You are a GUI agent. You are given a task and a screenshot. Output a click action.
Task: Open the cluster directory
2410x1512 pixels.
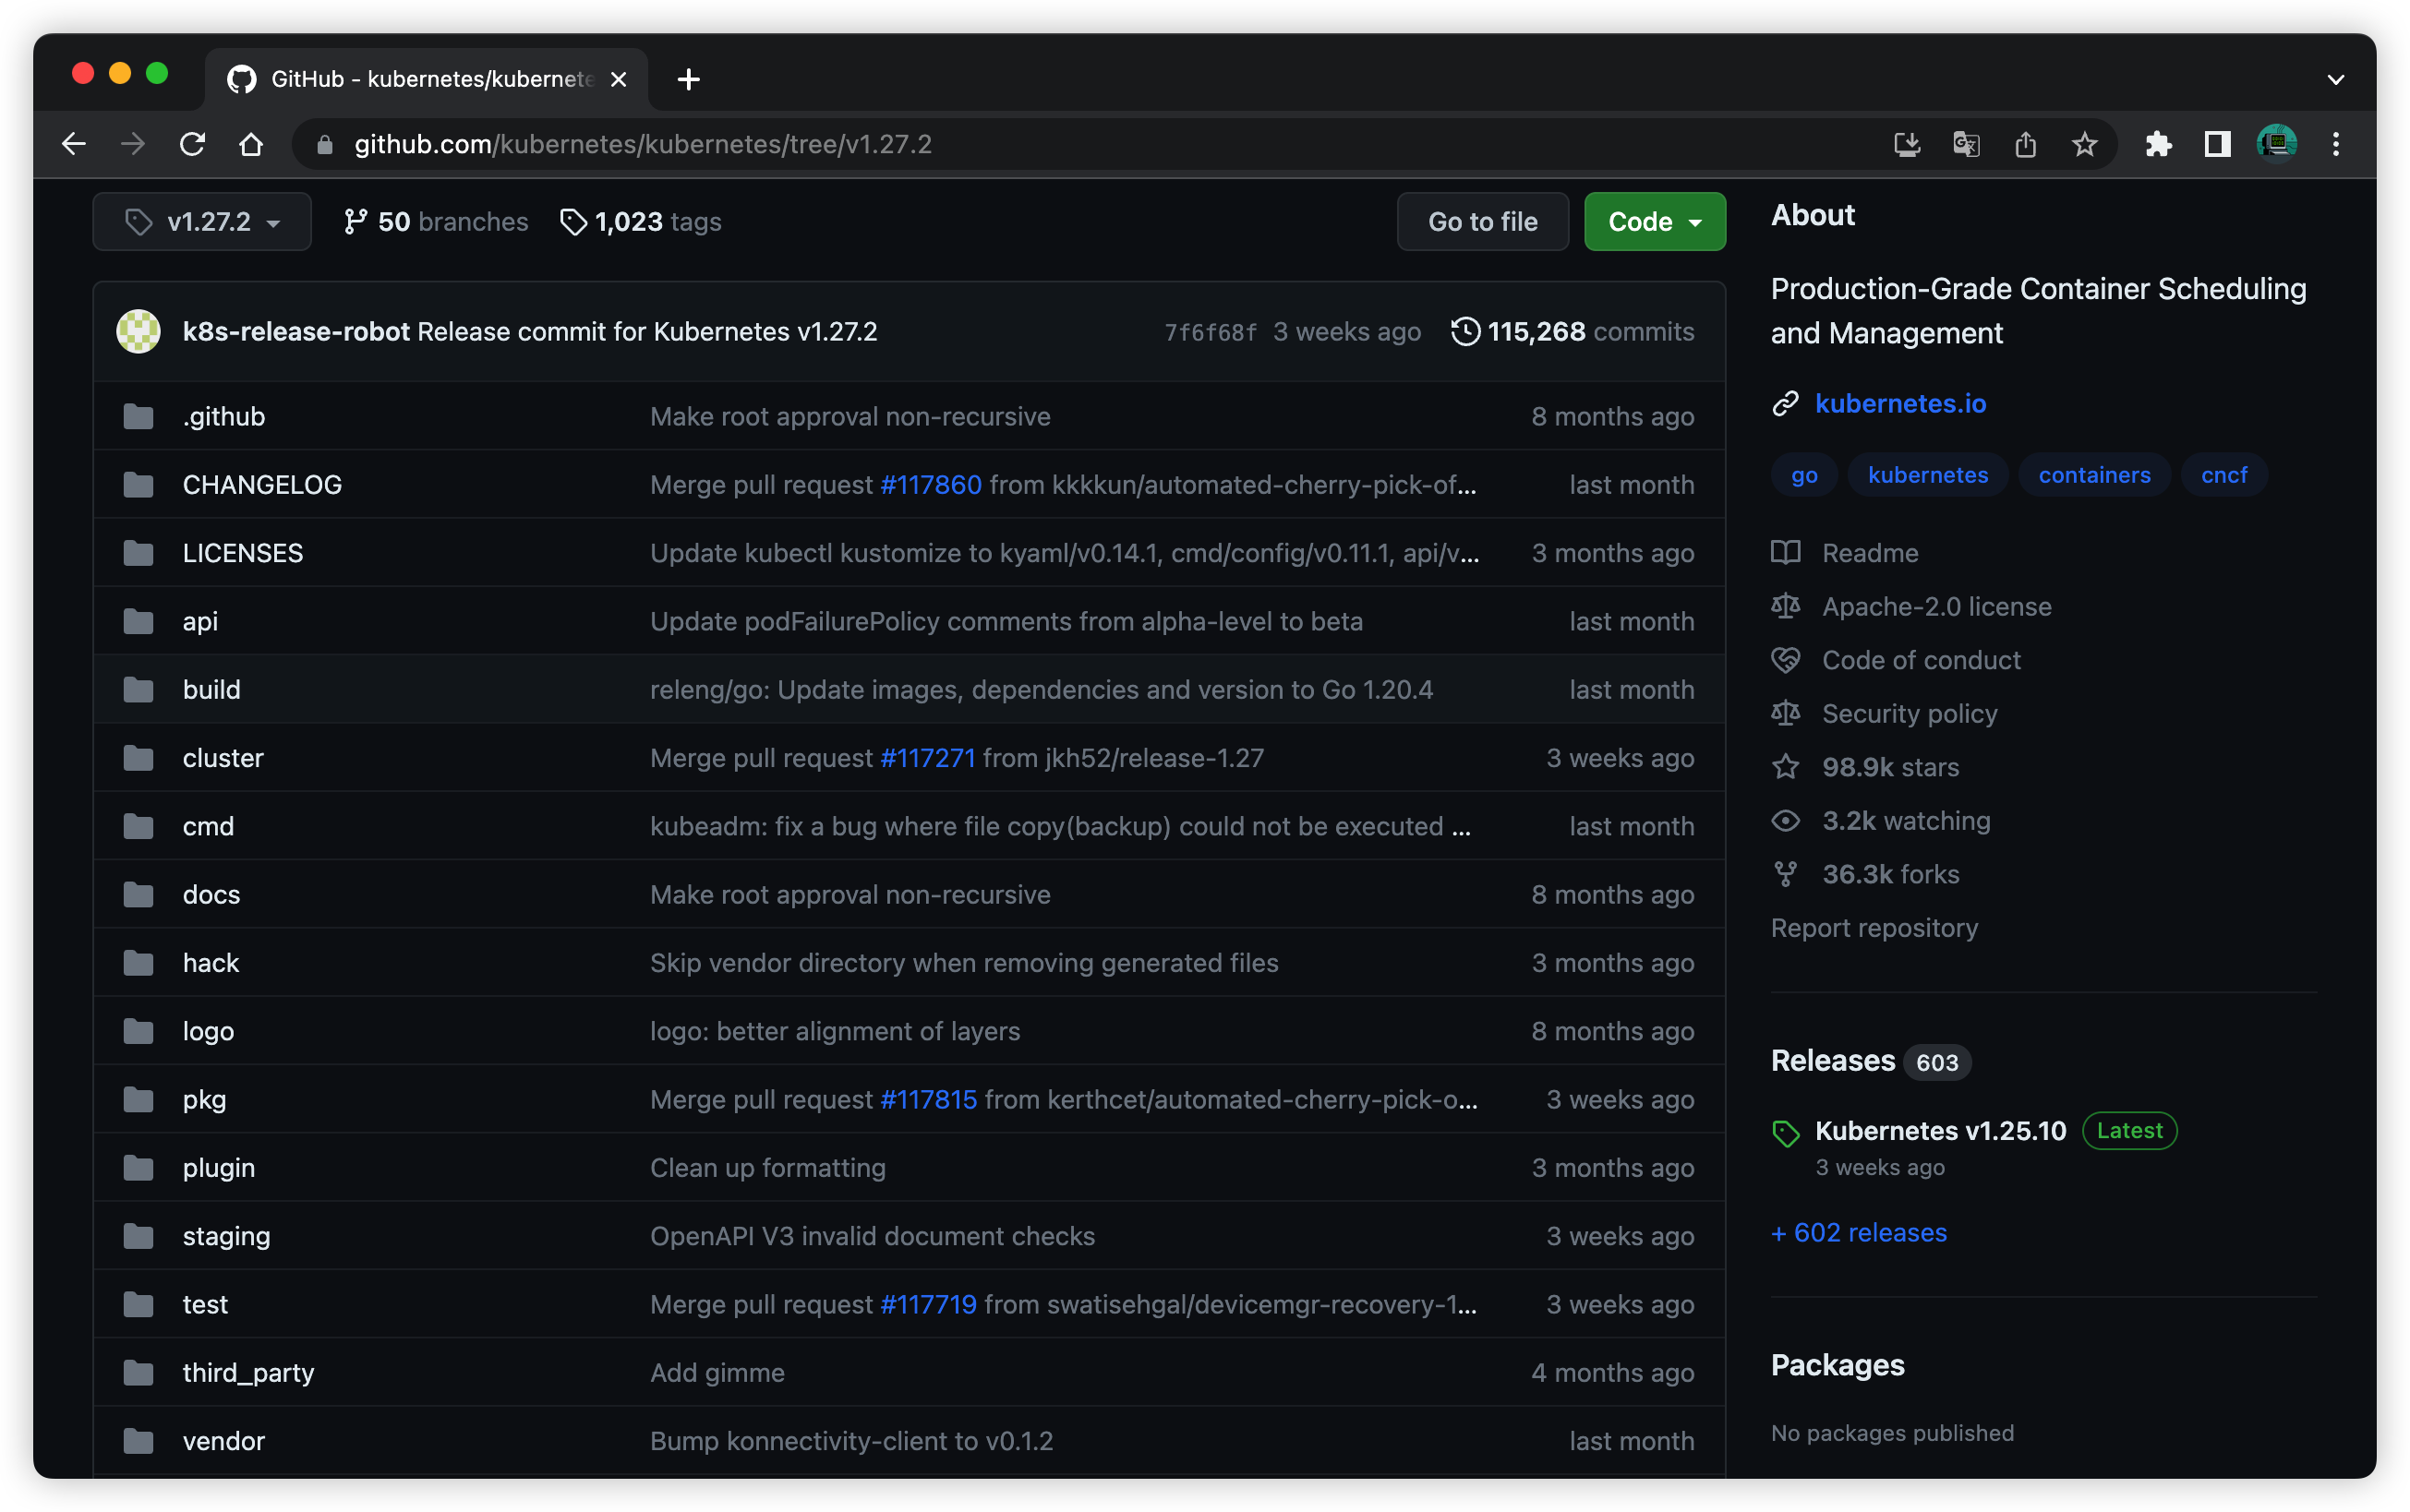point(223,757)
